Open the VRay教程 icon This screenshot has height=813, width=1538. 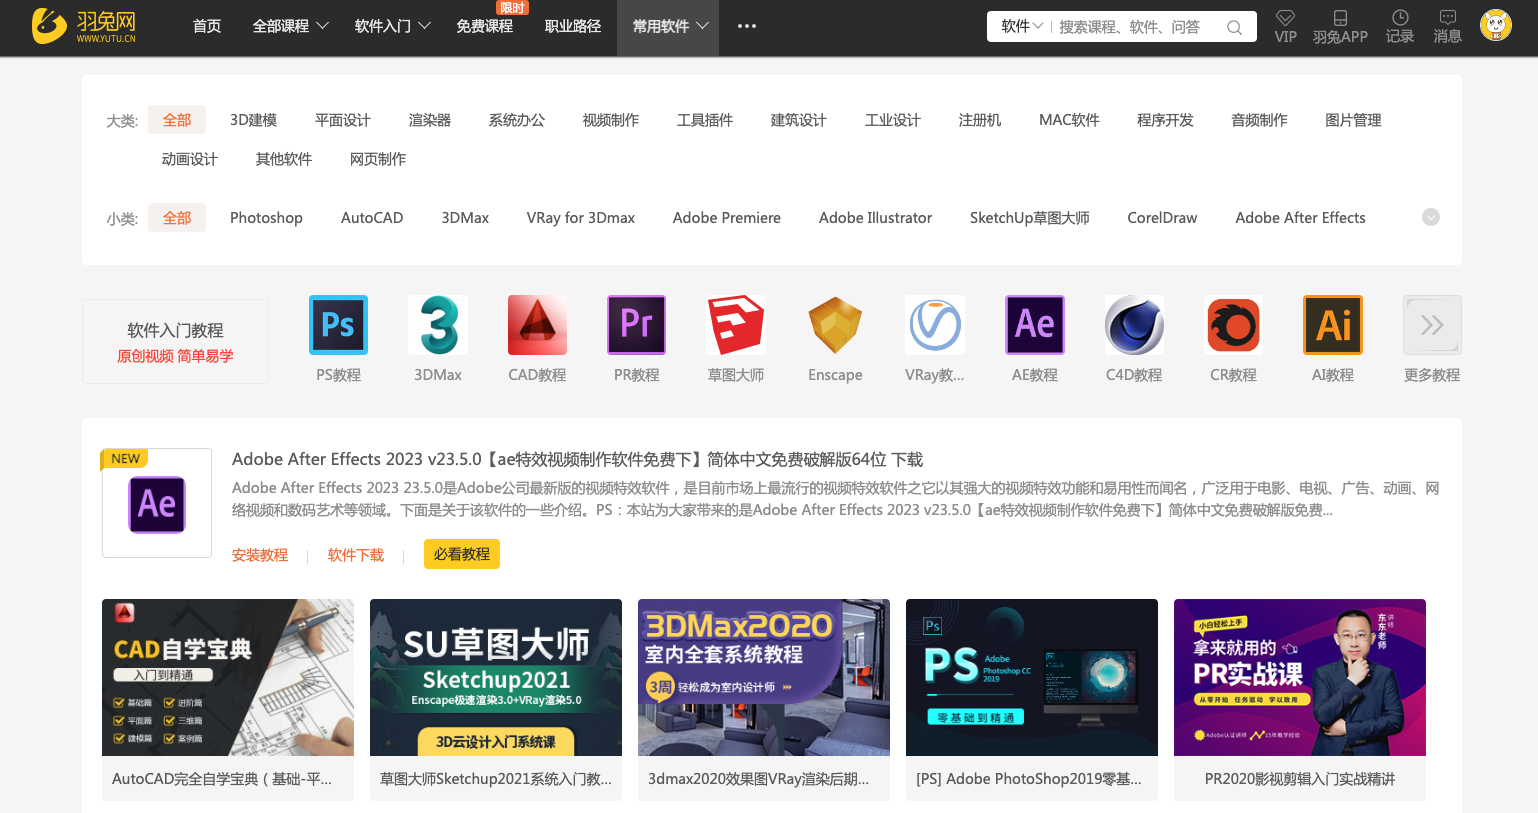(935, 325)
